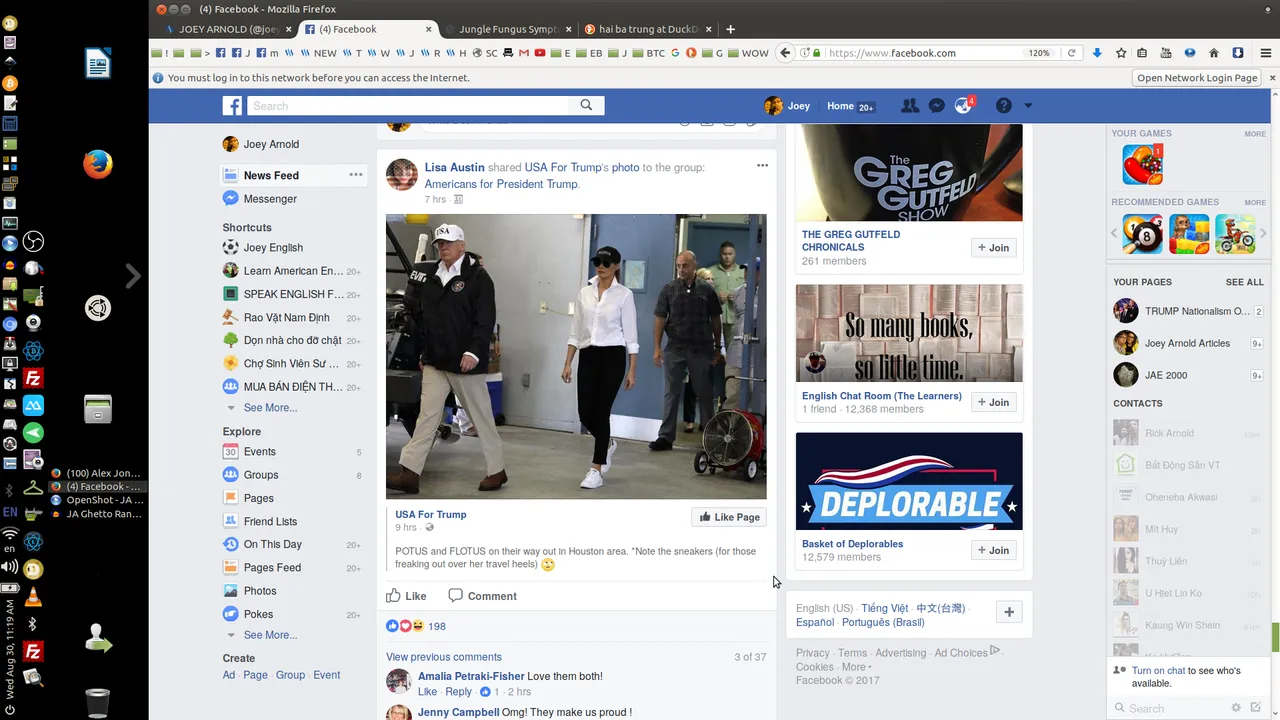1280x720 pixels.
Task: Open Rao Vặt Nam Định shortcut
Action: point(286,318)
